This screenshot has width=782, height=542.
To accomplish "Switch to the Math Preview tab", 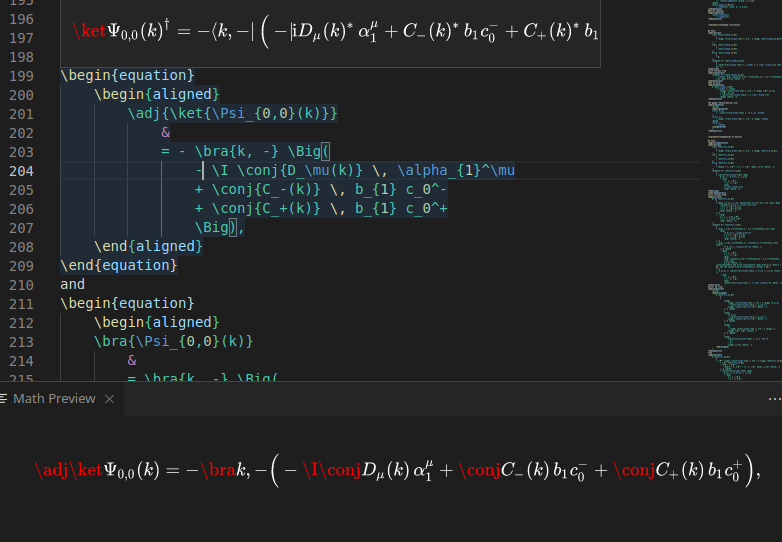I will [54, 399].
